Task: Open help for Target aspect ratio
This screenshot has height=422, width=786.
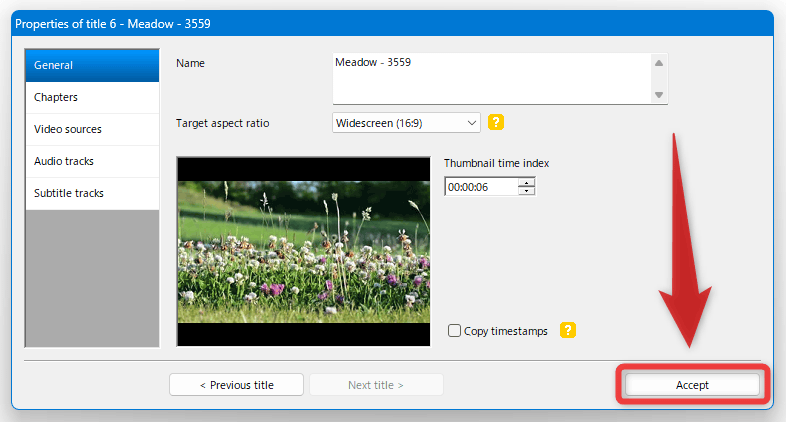Action: click(x=496, y=122)
